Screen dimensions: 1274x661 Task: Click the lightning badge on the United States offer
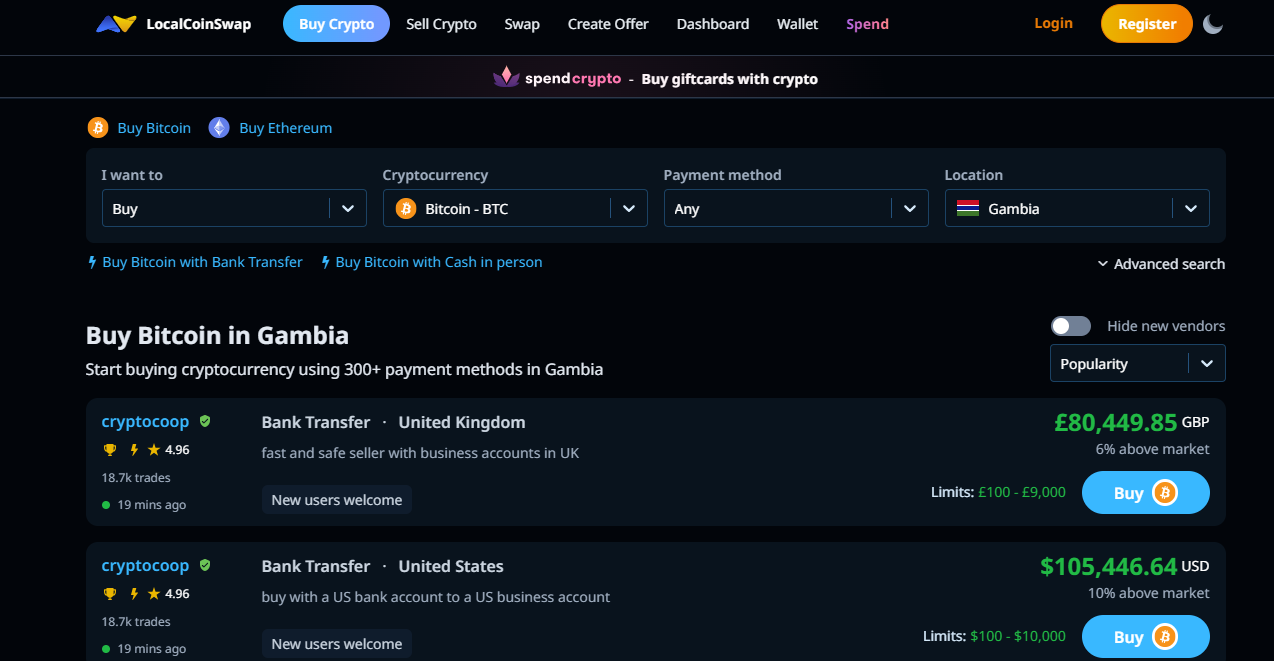tap(134, 594)
